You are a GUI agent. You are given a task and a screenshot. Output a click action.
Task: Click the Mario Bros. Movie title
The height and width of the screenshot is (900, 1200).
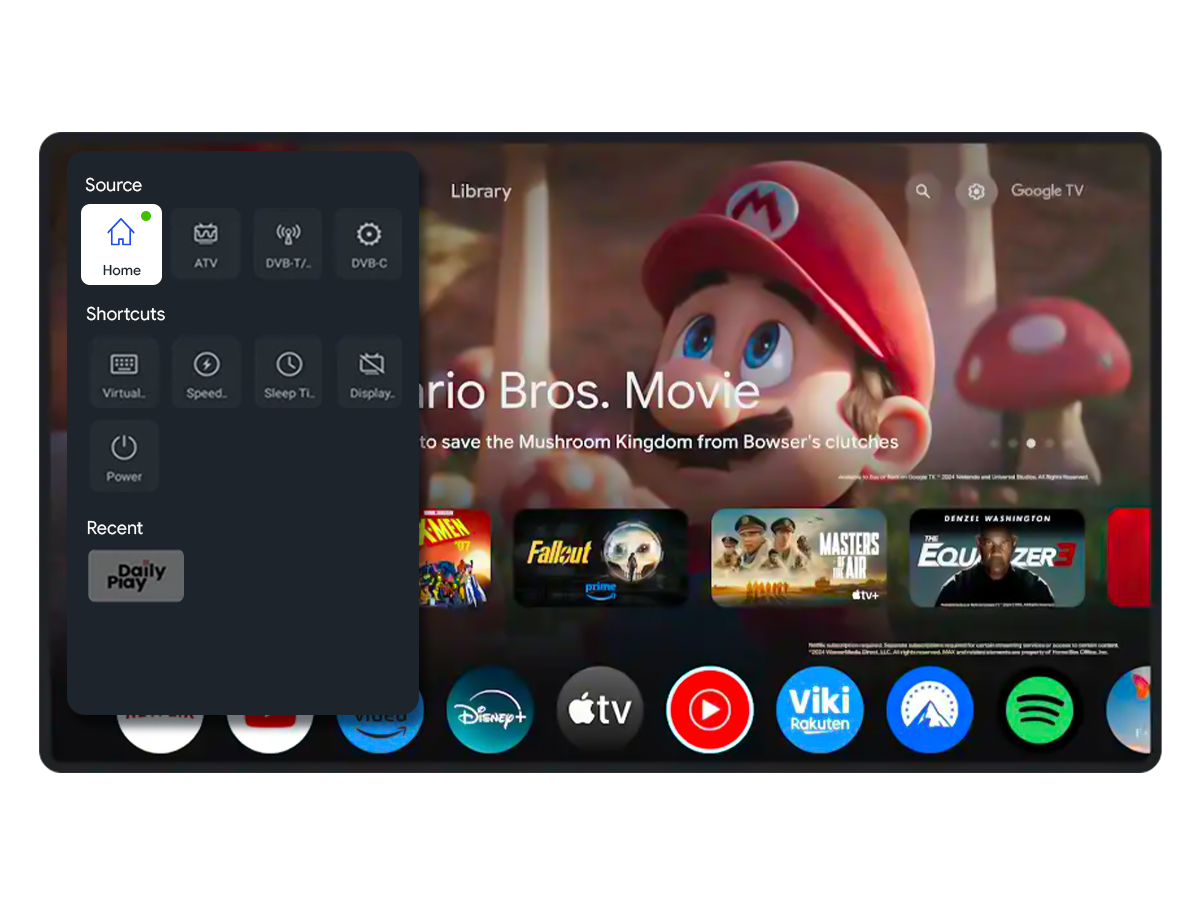pyautogui.click(x=590, y=391)
